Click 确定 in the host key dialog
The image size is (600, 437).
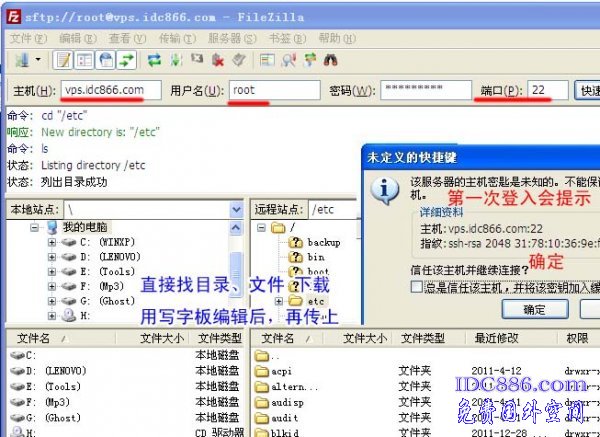pos(534,310)
